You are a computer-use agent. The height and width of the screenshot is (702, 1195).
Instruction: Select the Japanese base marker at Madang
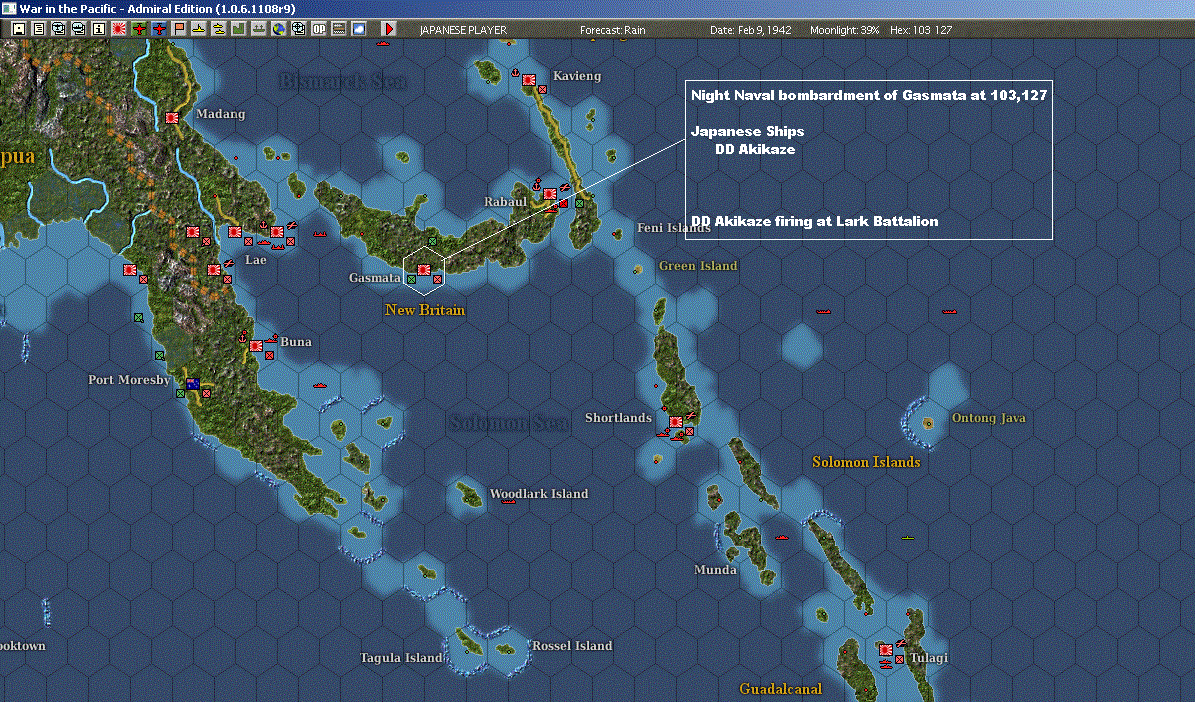(172, 118)
